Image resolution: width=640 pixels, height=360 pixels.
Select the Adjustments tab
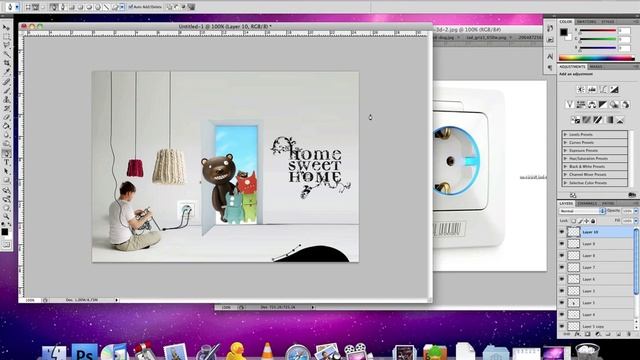pyautogui.click(x=572, y=67)
